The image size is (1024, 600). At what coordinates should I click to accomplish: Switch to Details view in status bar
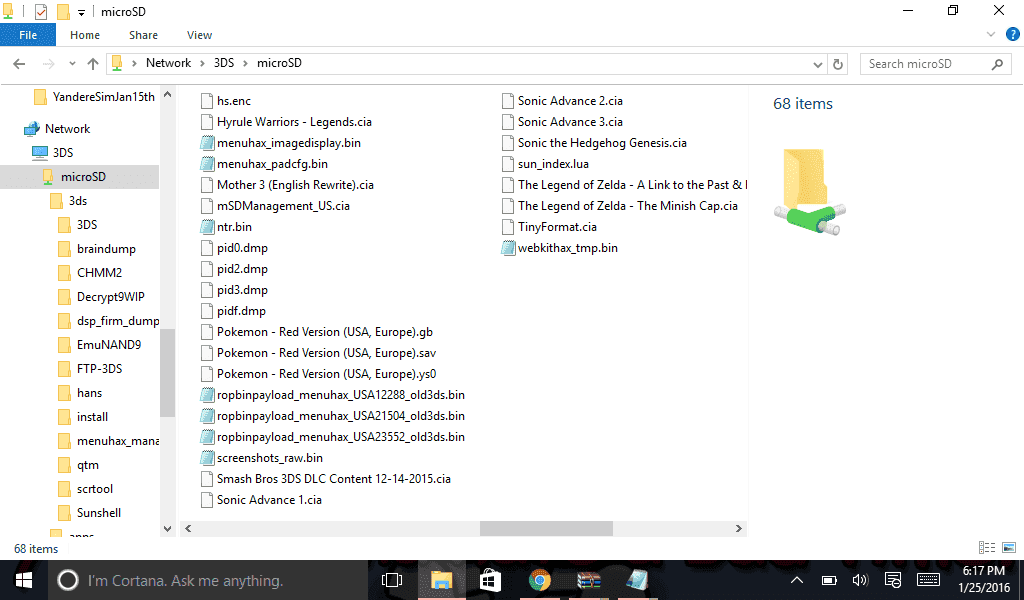tap(987, 548)
